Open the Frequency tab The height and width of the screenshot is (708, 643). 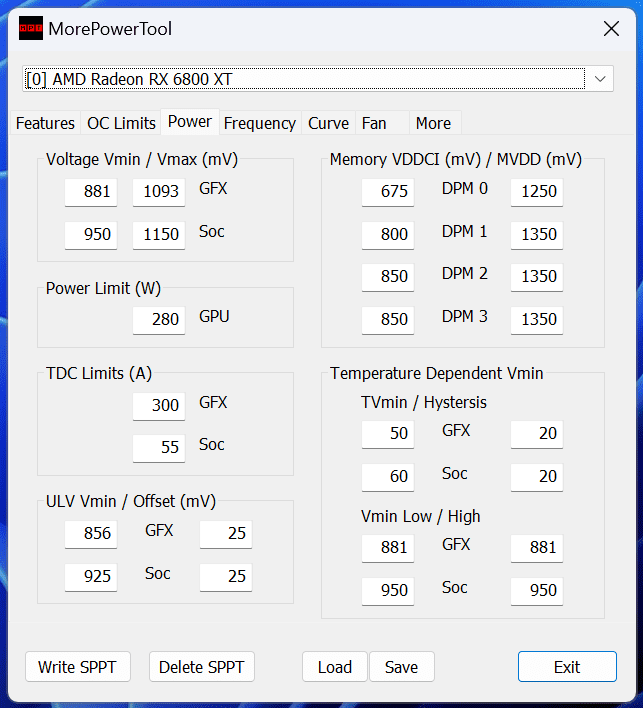click(x=260, y=123)
